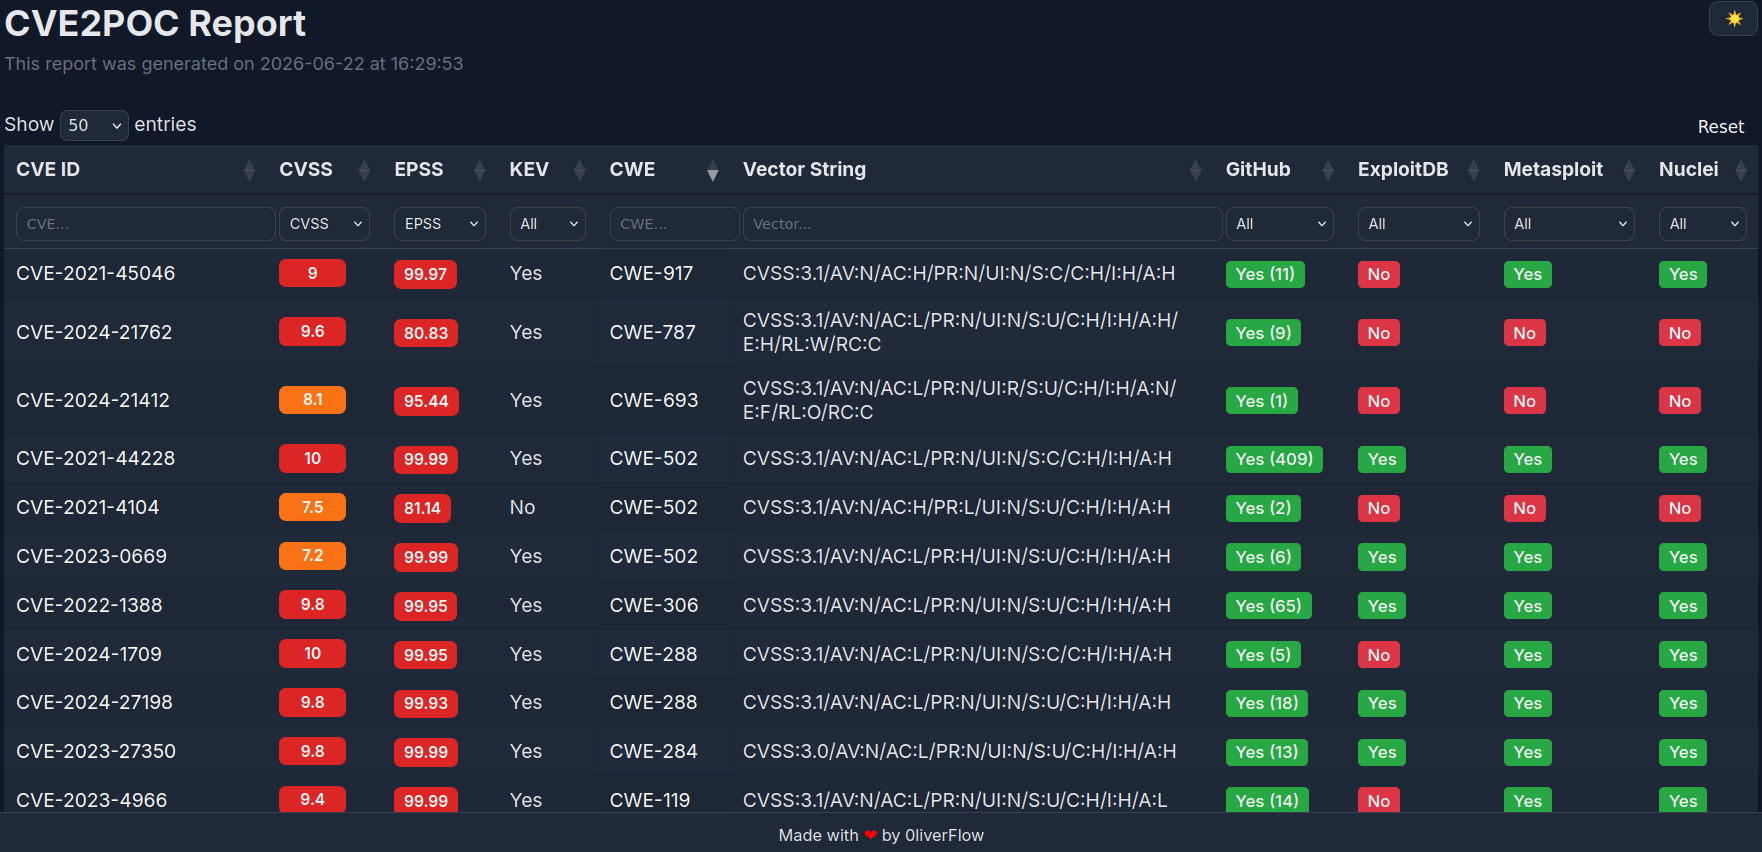Sort by Vector String column arrows
Viewport: 1762px width, 852px height.
[1195, 171]
